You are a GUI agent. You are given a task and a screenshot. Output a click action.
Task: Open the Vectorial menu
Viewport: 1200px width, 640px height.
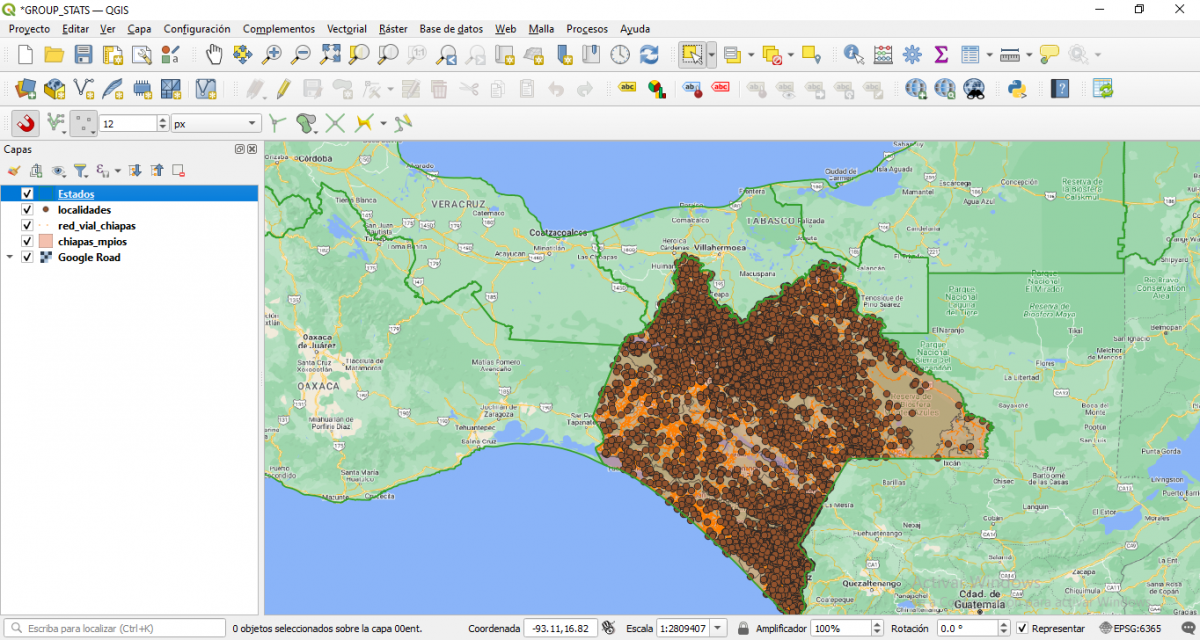[347, 29]
